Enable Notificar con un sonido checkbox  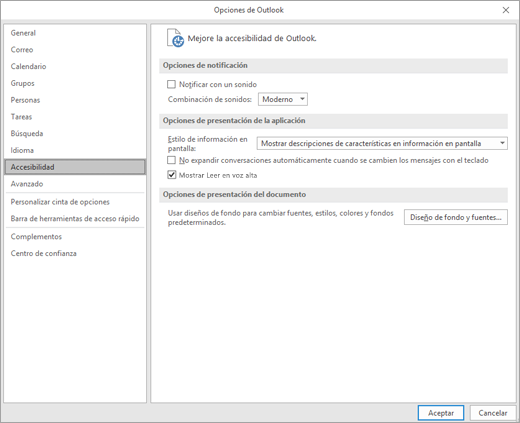171,84
